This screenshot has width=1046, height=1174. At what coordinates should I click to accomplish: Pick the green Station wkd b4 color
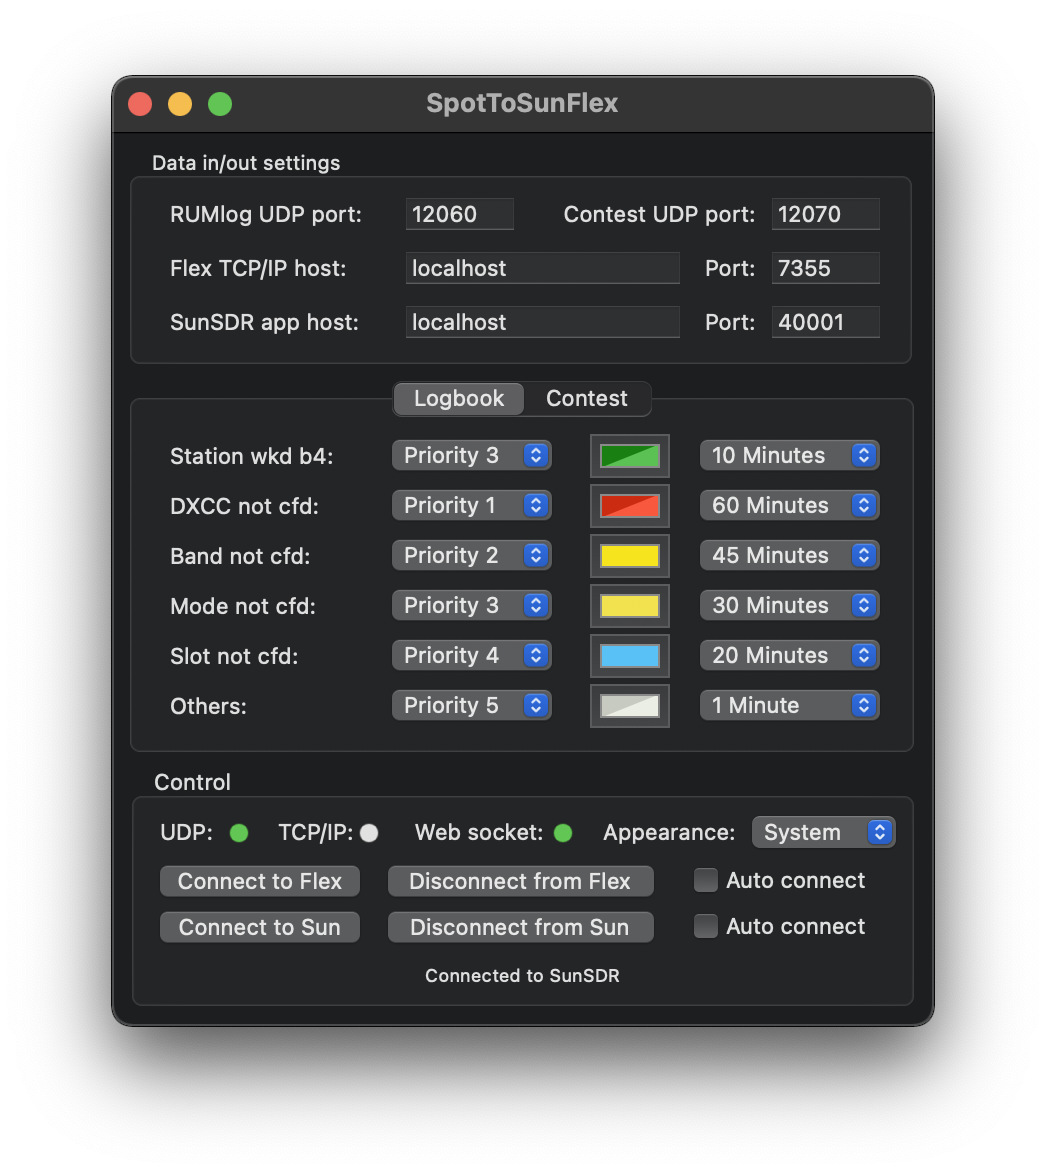630,456
